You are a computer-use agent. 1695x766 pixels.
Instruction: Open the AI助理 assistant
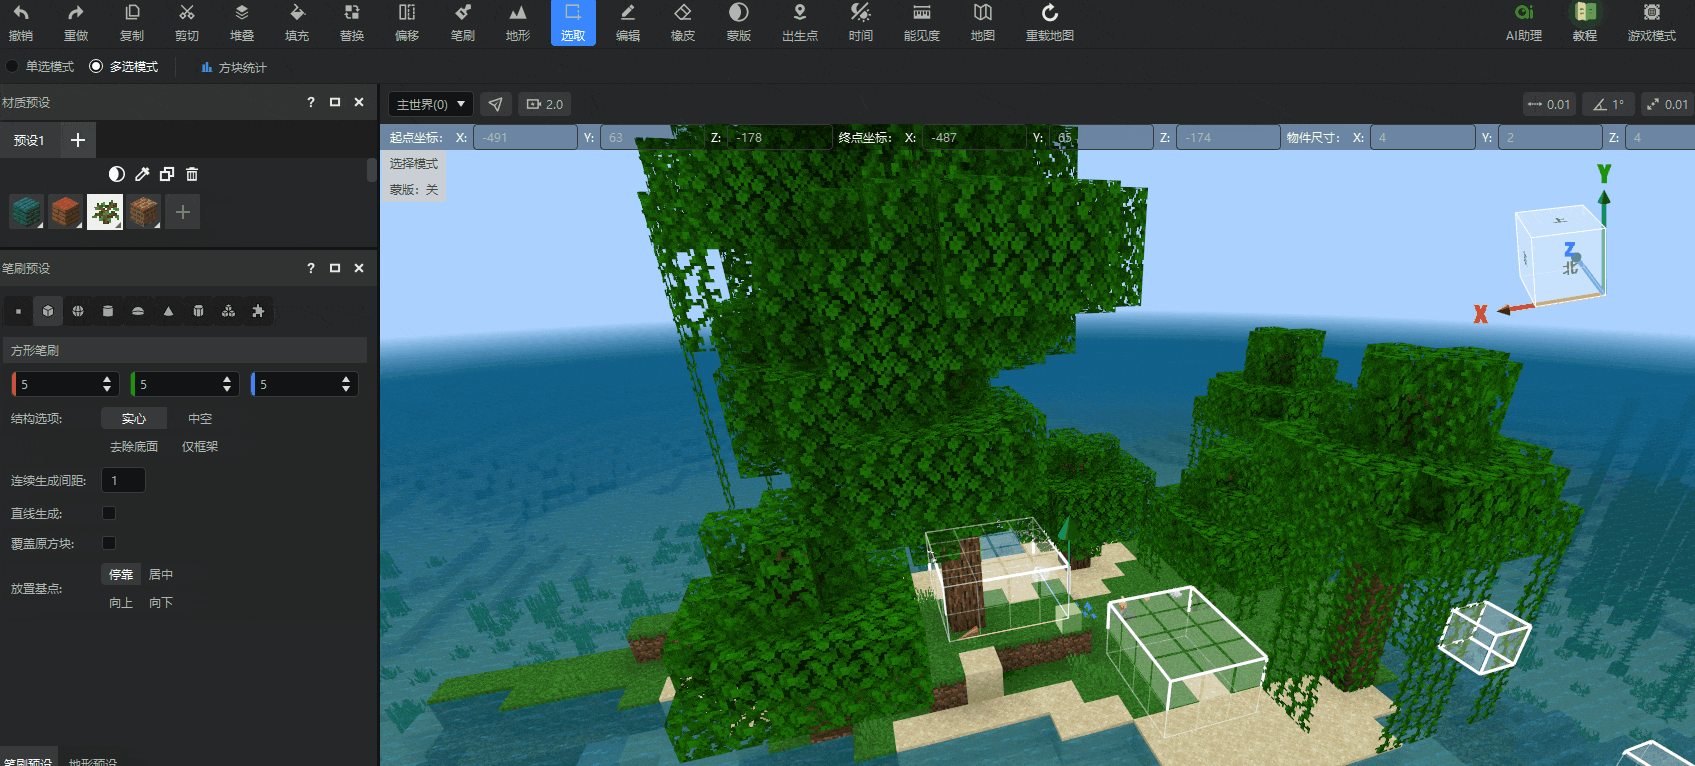pyautogui.click(x=1524, y=22)
